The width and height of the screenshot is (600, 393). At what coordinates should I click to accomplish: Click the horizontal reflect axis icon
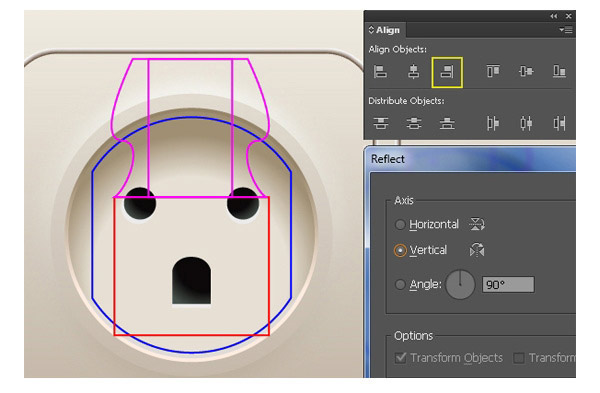(x=477, y=224)
